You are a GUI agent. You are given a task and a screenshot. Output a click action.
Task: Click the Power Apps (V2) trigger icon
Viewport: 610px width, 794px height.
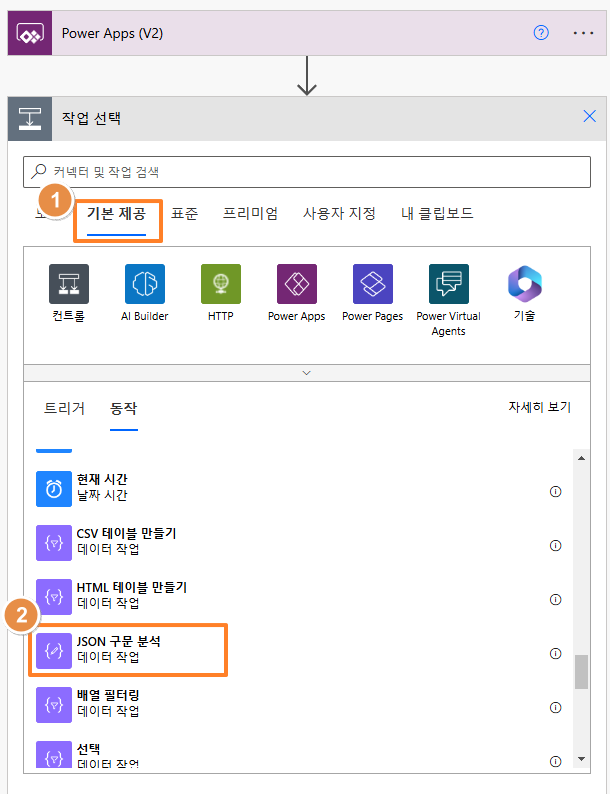30,33
